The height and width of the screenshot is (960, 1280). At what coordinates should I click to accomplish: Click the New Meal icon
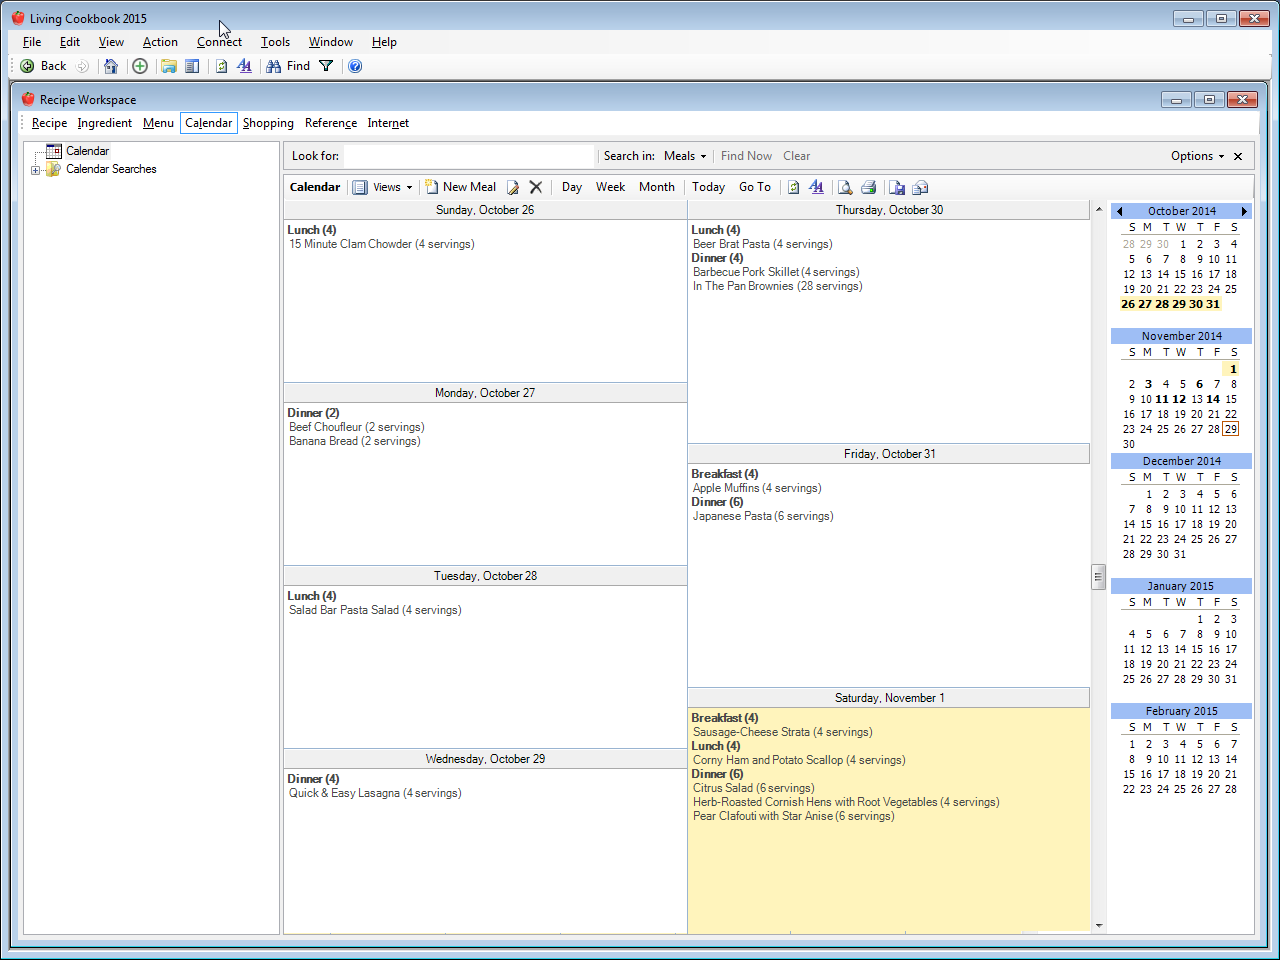pos(432,187)
